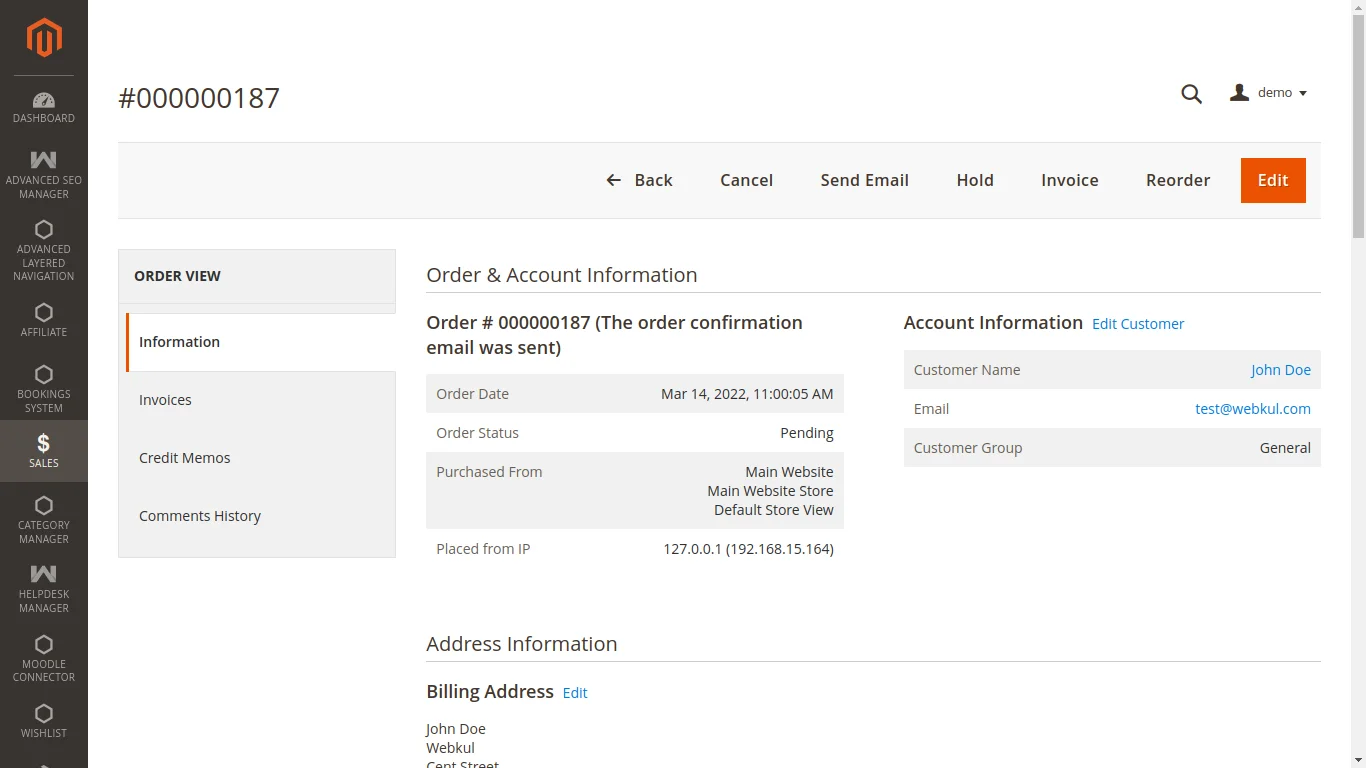This screenshot has width=1366, height=768.
Task: Open Category Manager sidebar icon
Action: (44, 506)
